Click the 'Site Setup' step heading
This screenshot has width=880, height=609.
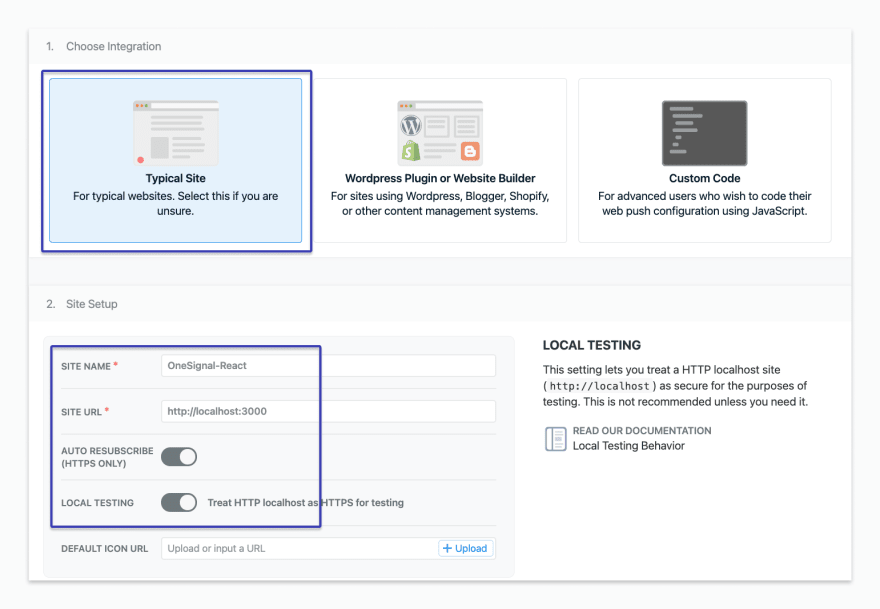click(91, 304)
